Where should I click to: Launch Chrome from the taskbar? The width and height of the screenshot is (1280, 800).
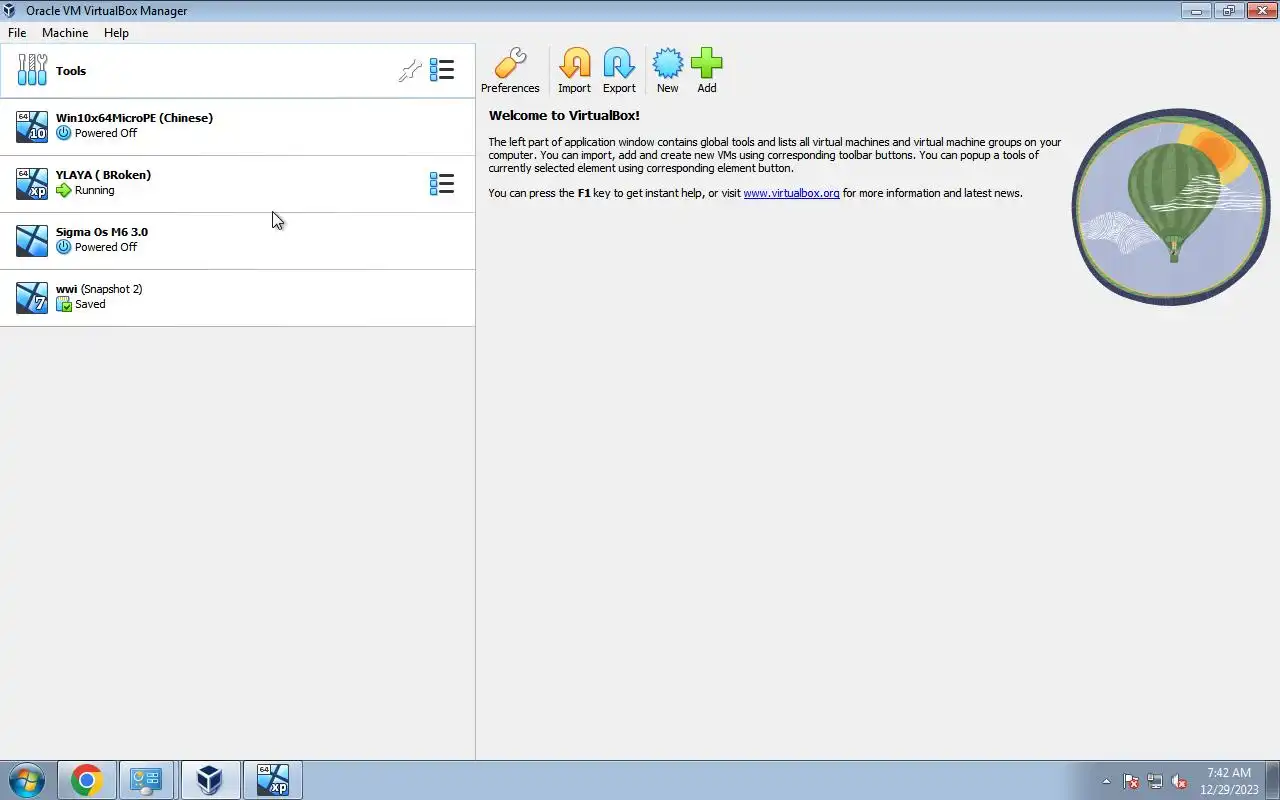86,780
